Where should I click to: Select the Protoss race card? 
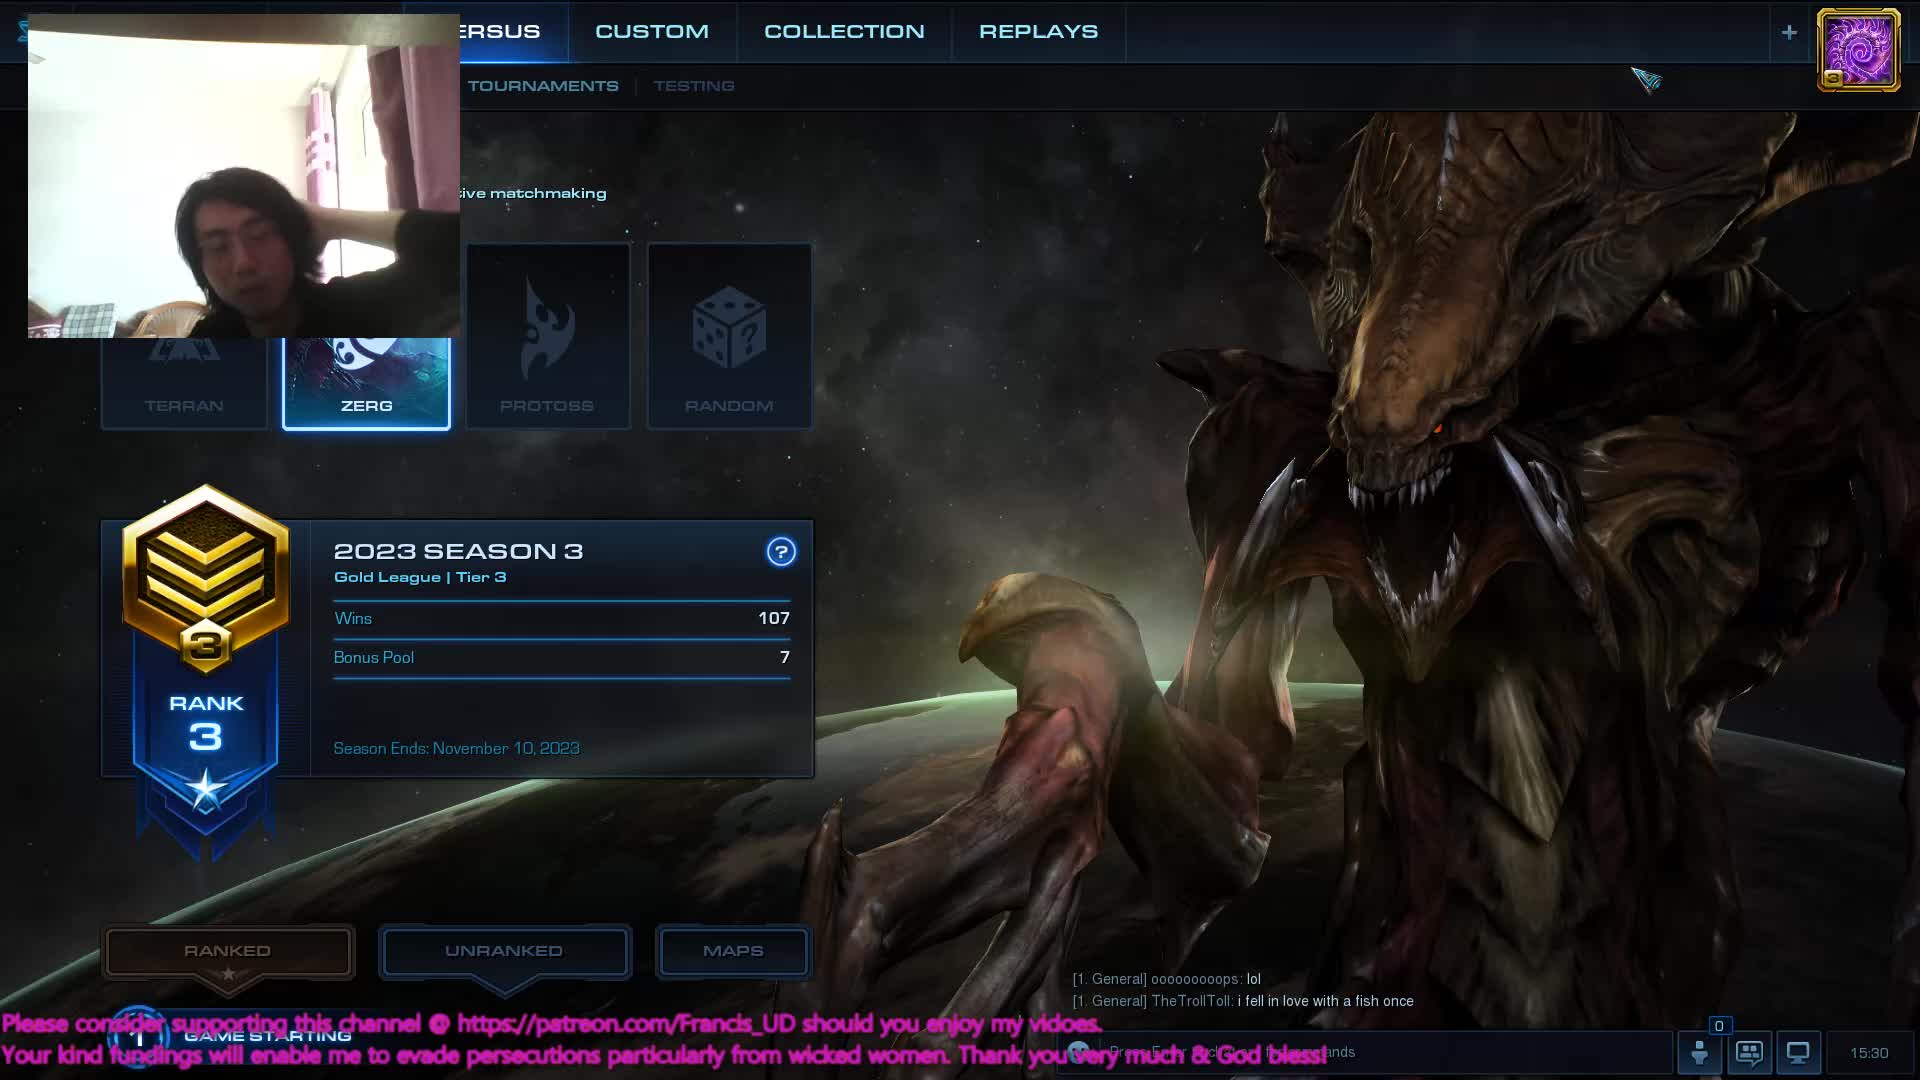click(548, 336)
